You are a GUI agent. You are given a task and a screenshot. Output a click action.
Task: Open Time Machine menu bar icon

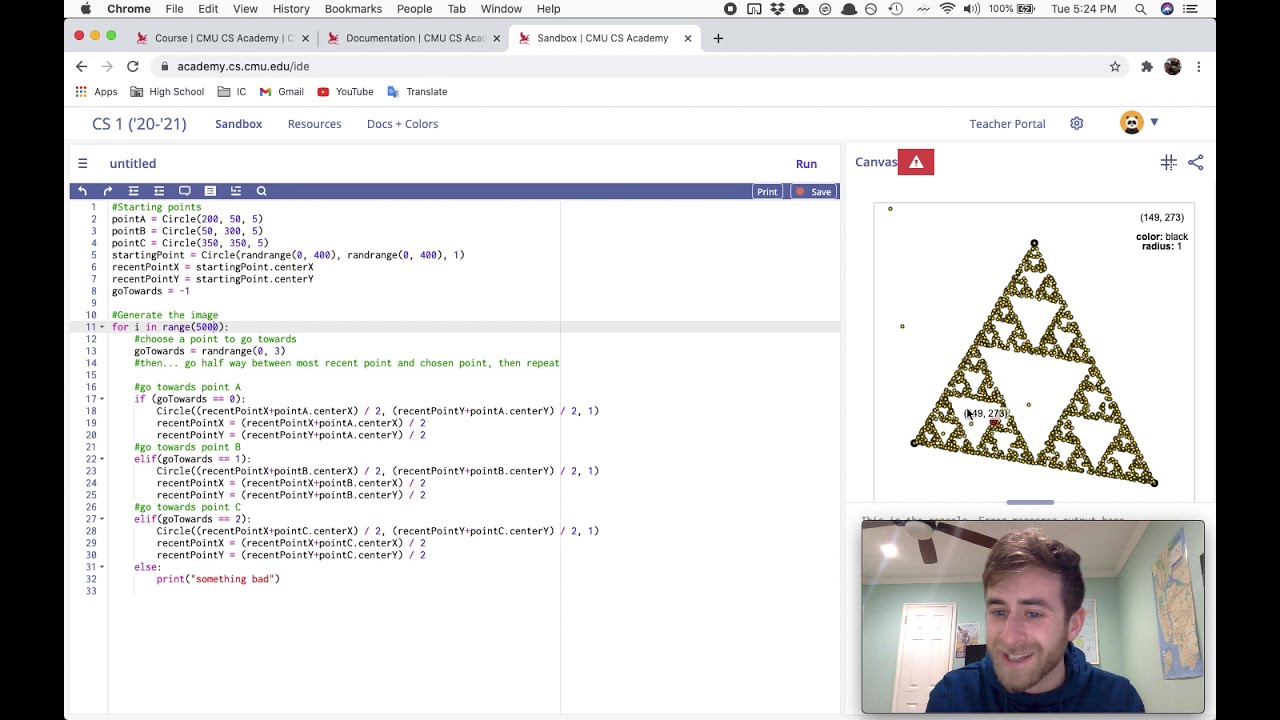click(895, 9)
